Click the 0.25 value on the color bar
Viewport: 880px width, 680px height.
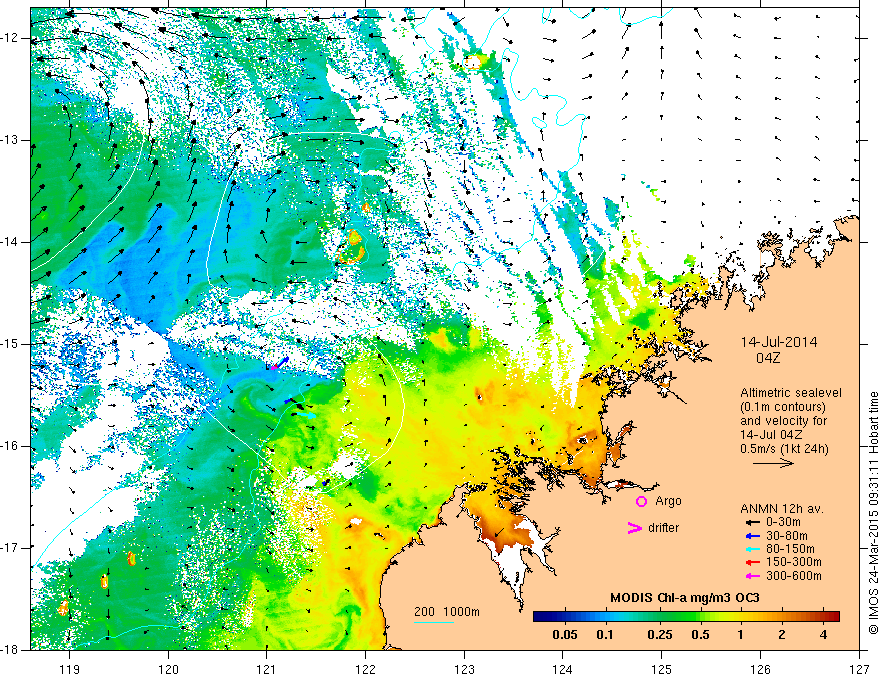point(659,635)
